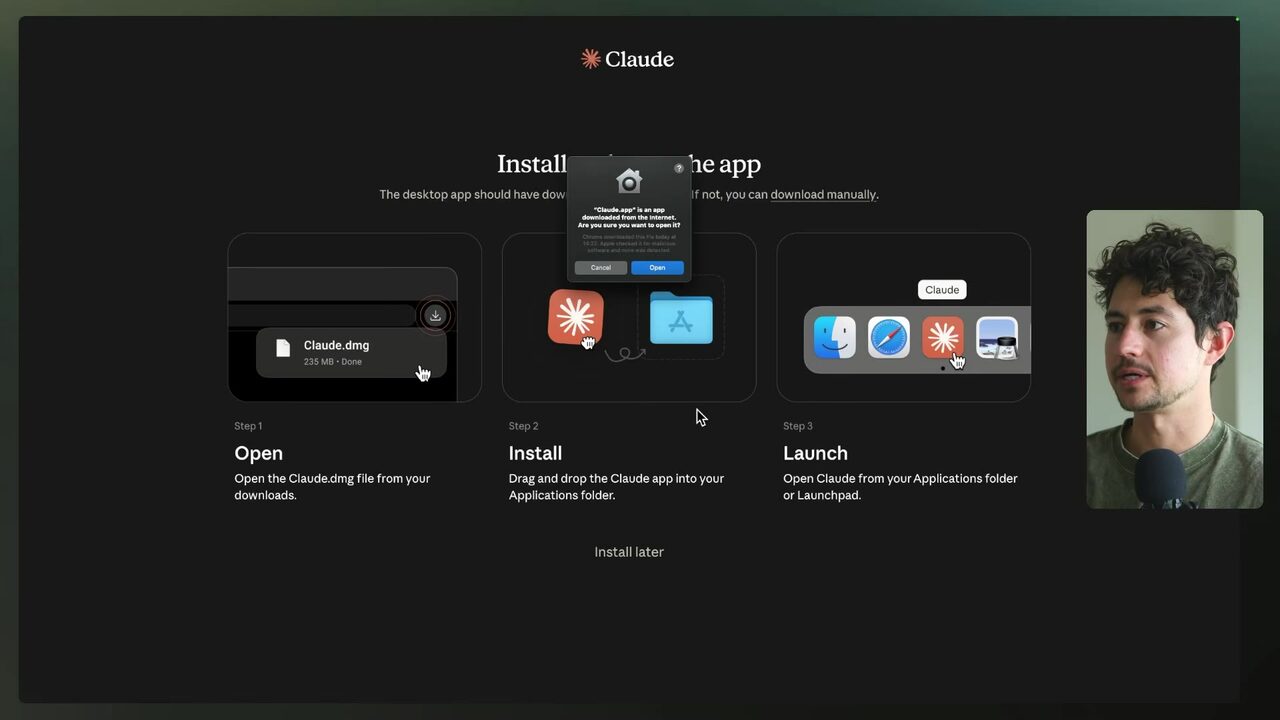Click the "Step 2" label

click(523, 426)
